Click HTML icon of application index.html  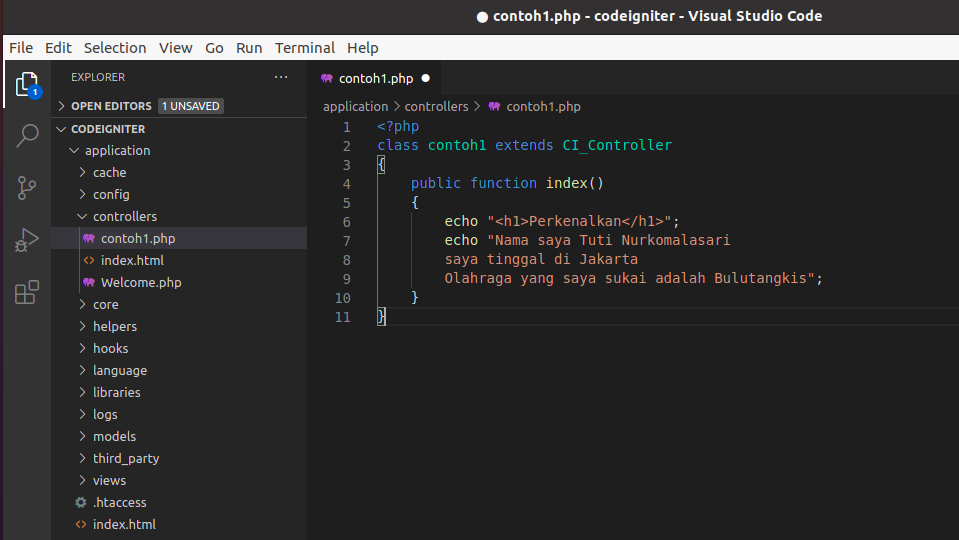point(81,525)
